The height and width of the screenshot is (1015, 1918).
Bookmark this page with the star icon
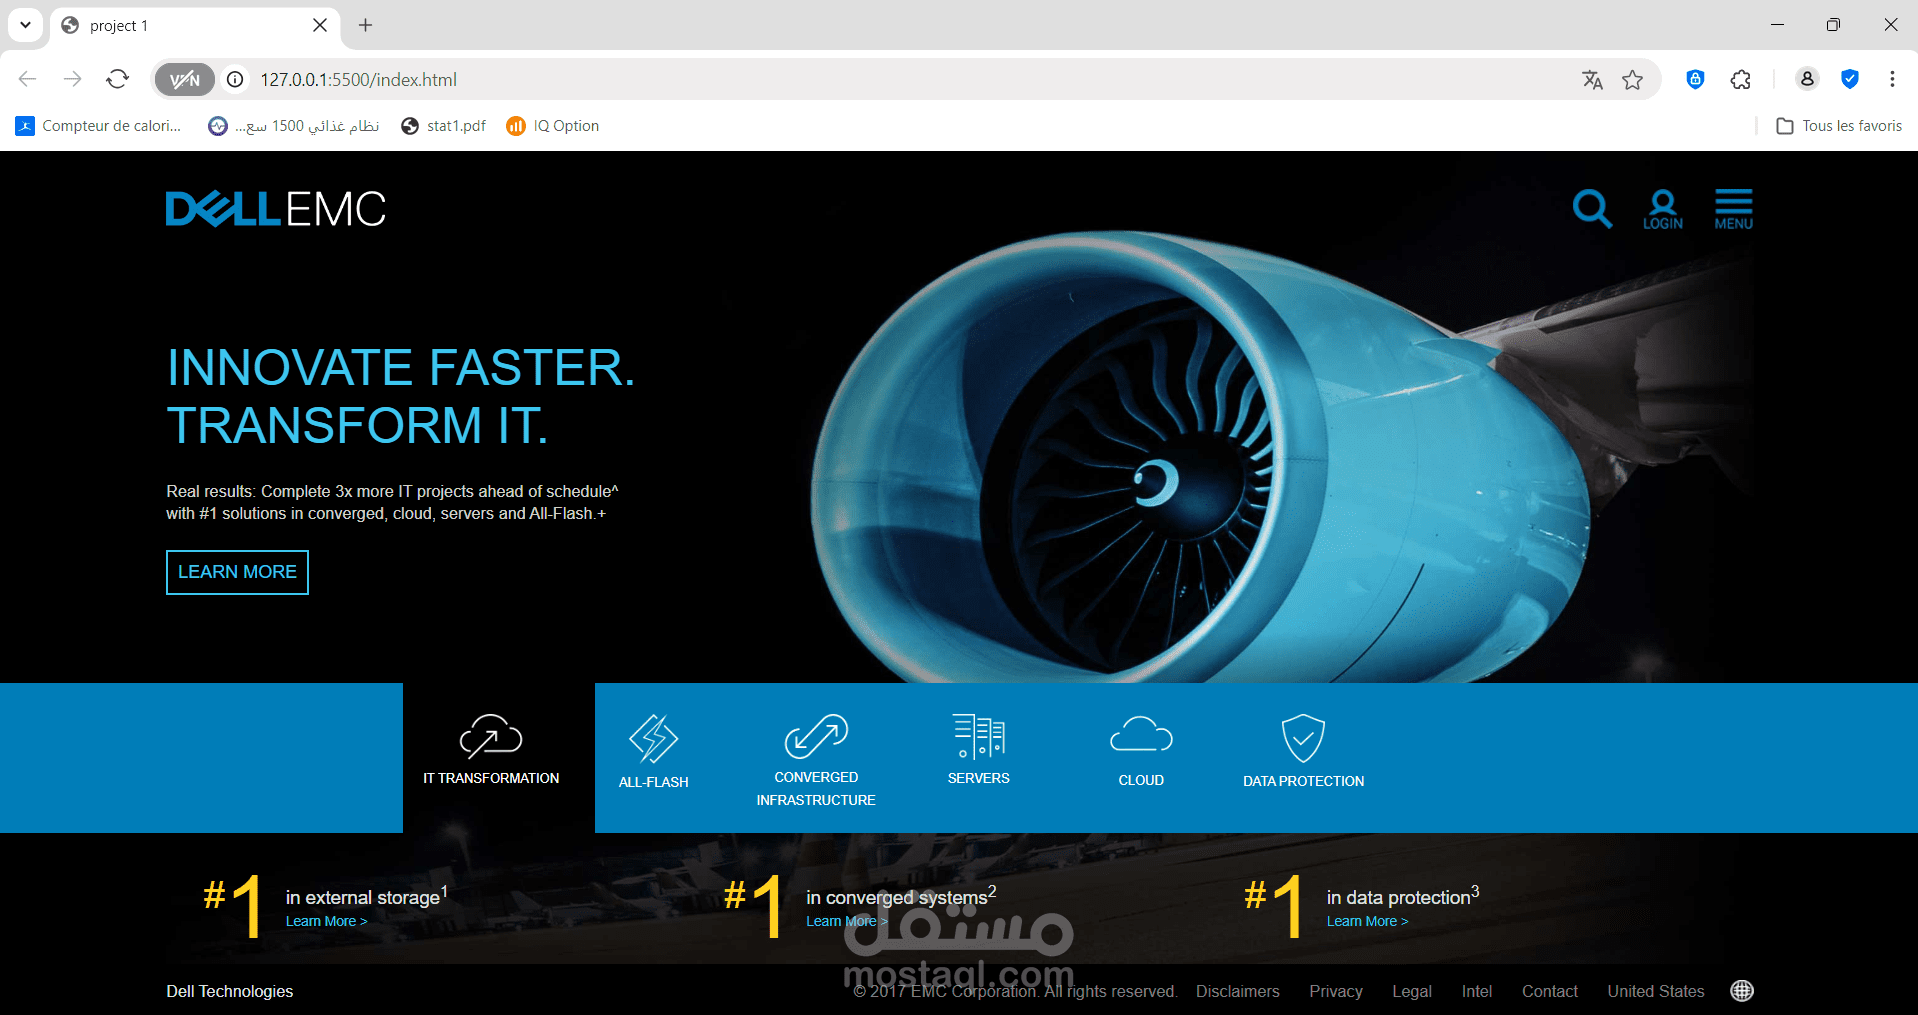tap(1633, 80)
